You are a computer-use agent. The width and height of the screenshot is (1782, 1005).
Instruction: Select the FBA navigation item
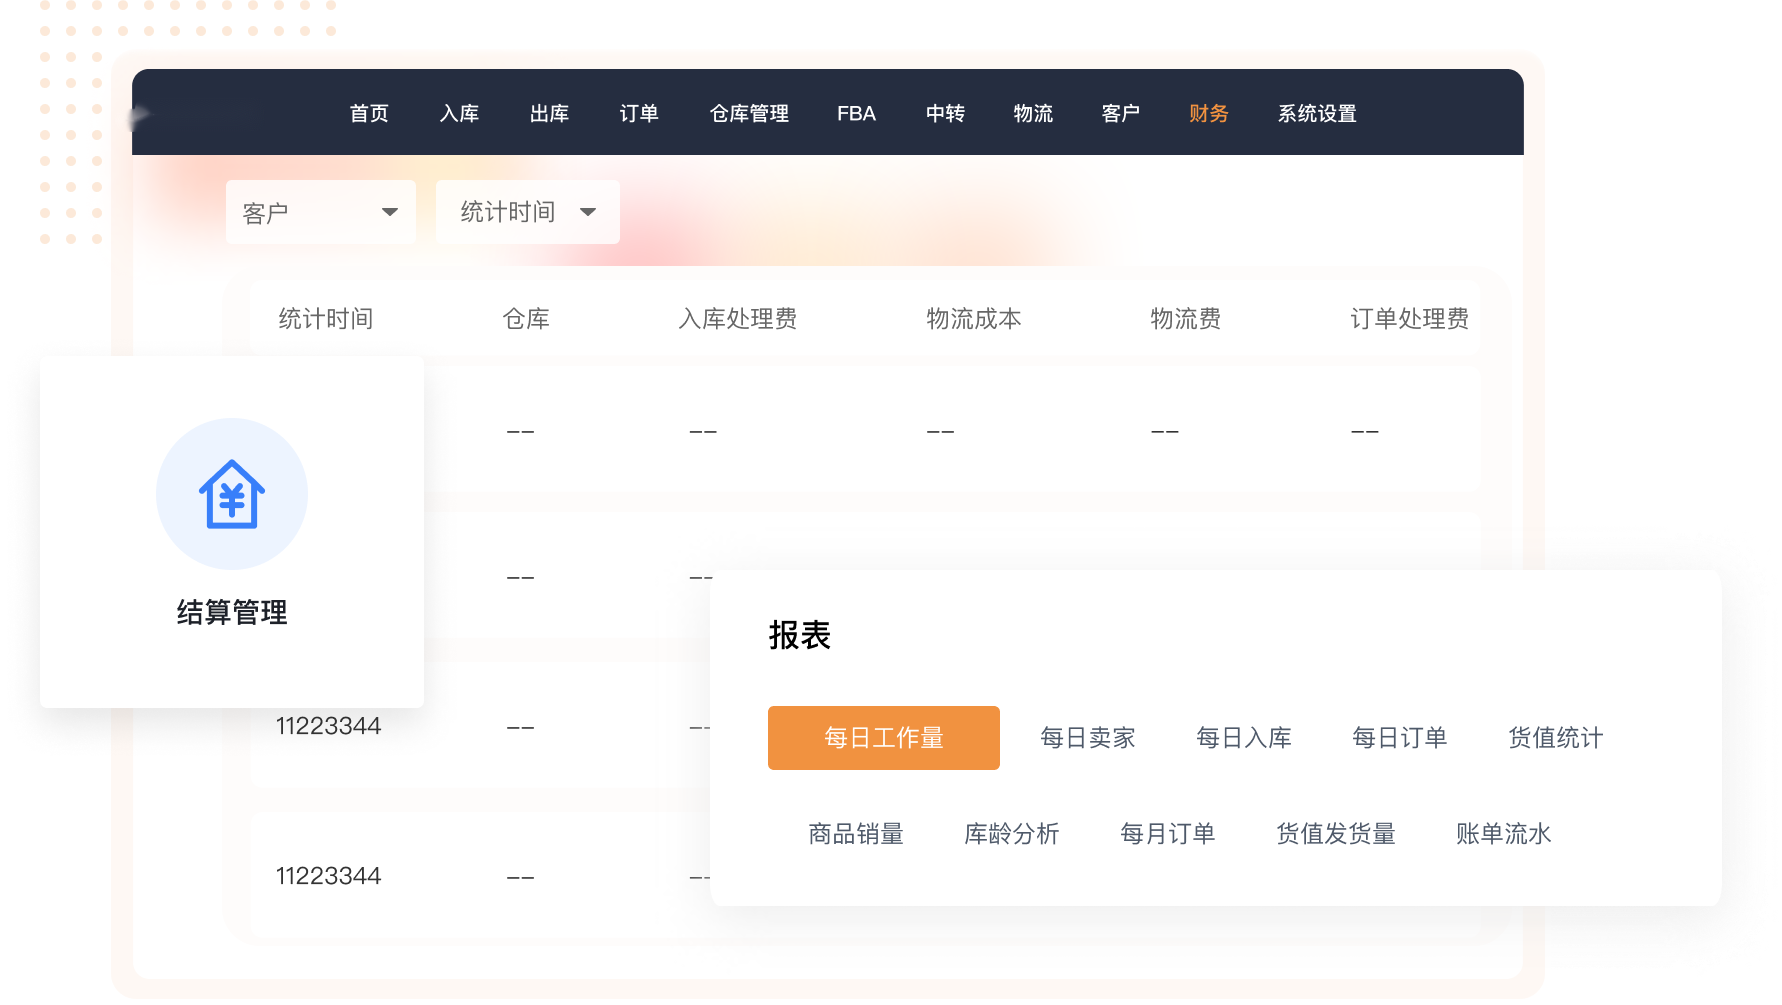coord(856,113)
